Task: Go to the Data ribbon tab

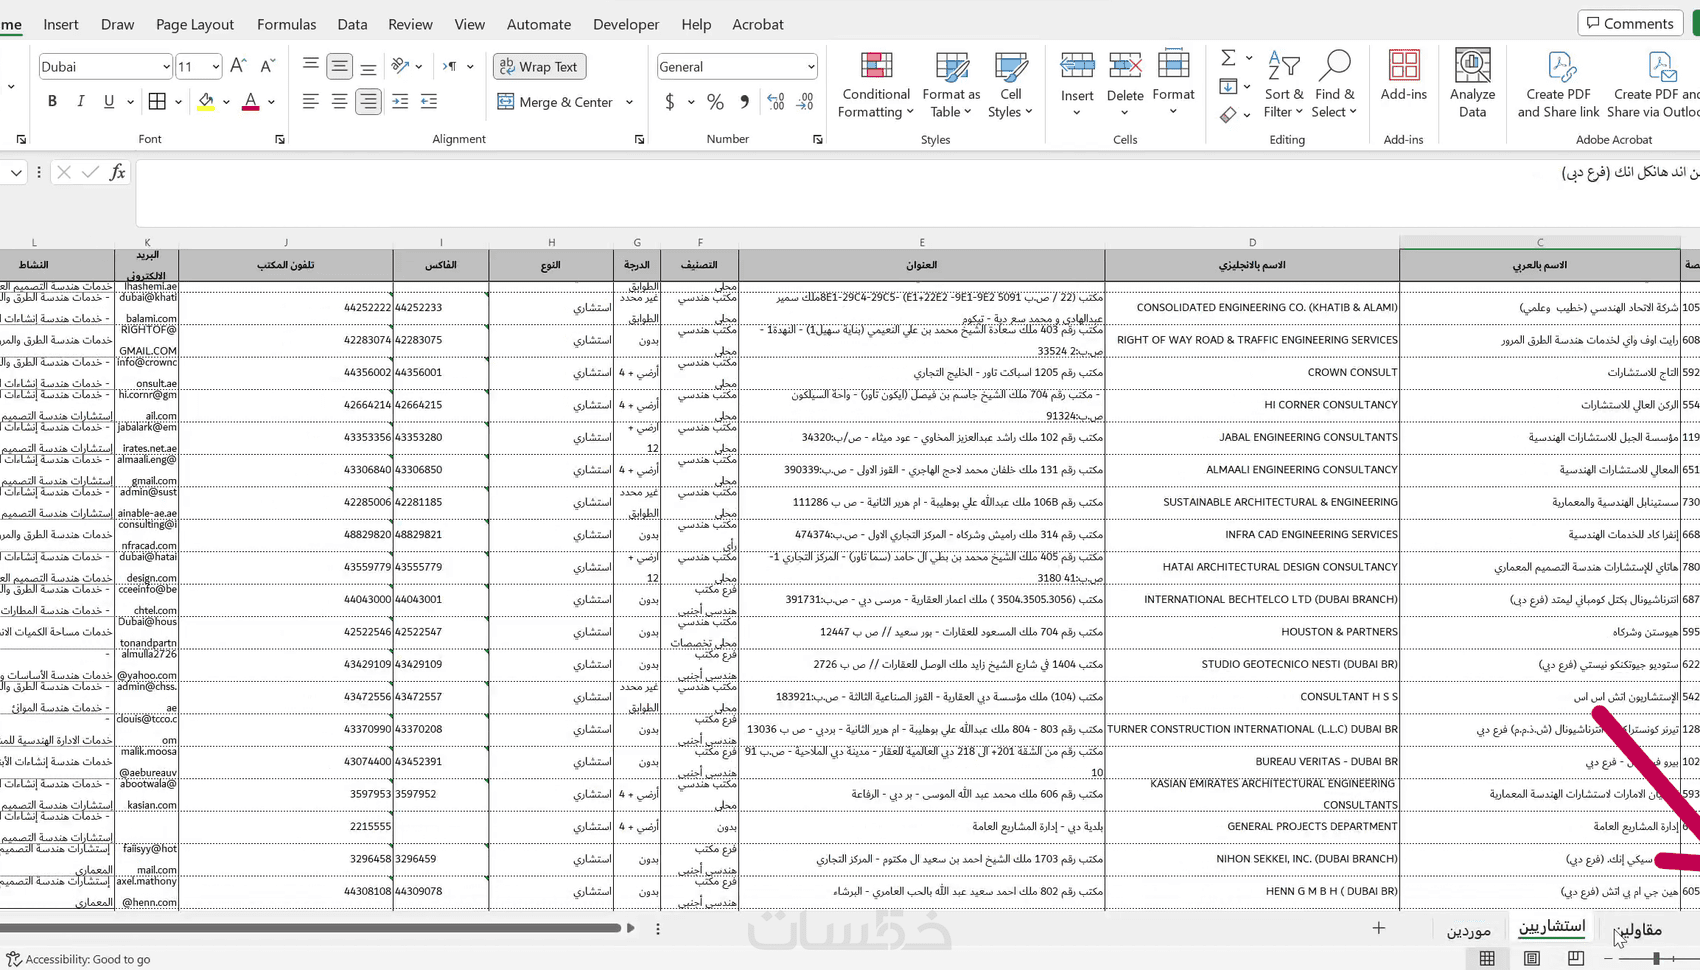Action: pos(352,24)
